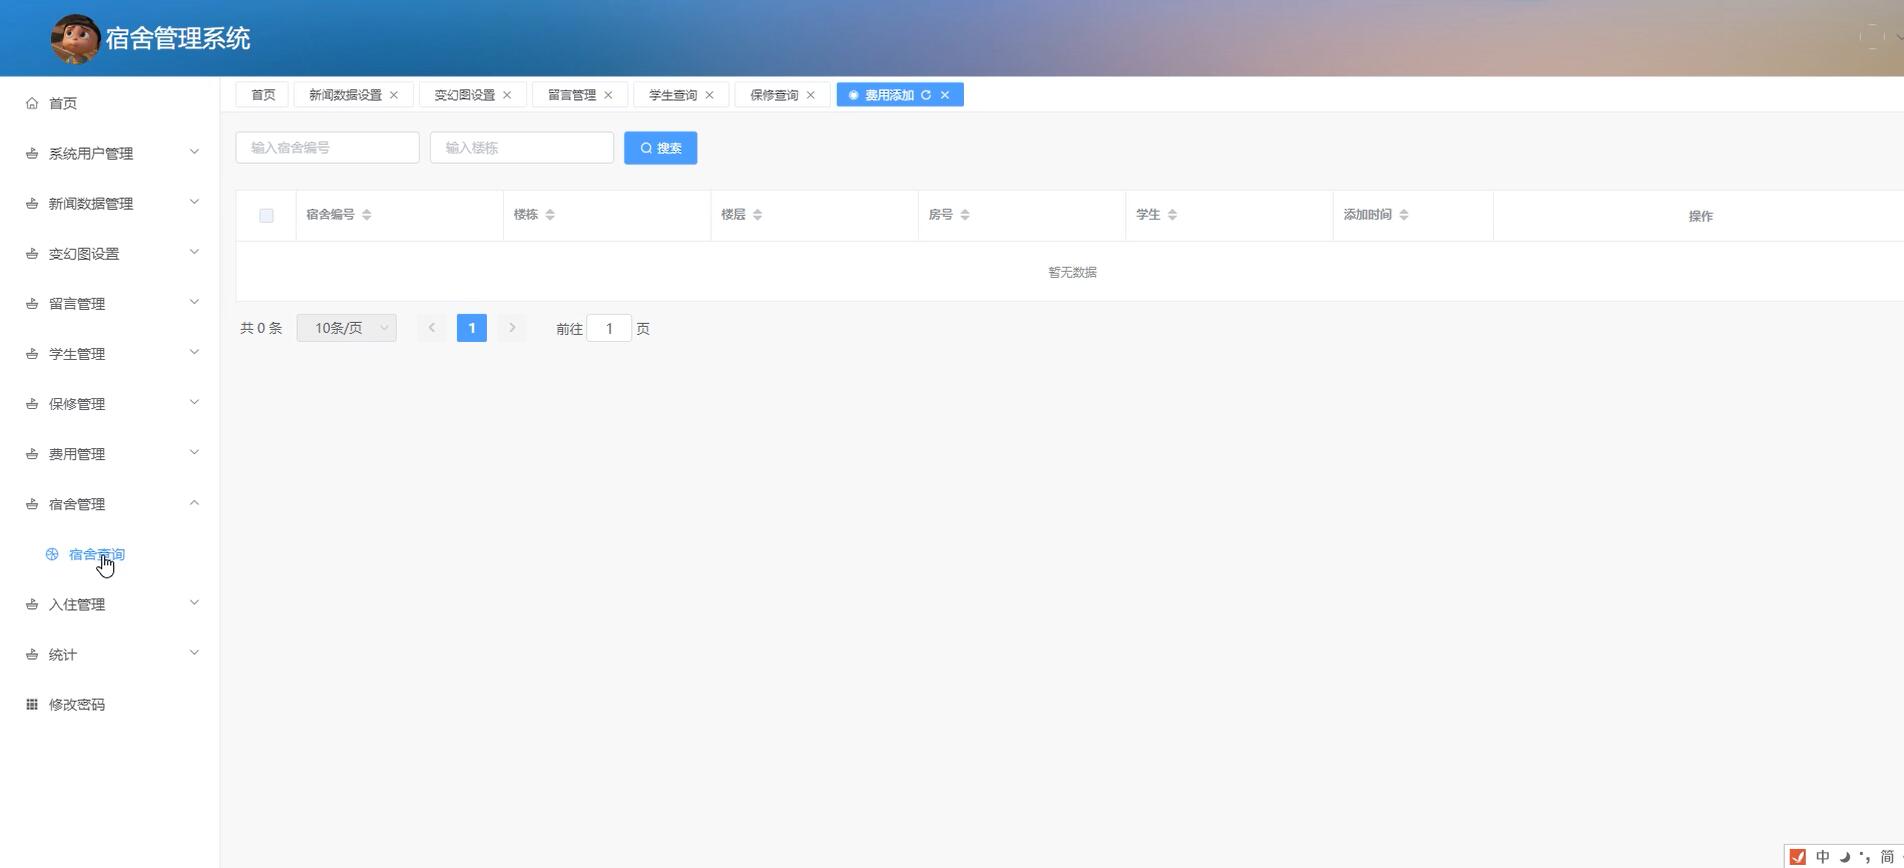Image resolution: width=1904 pixels, height=868 pixels.
Task: Click the 操作 column header
Action: click(1701, 216)
